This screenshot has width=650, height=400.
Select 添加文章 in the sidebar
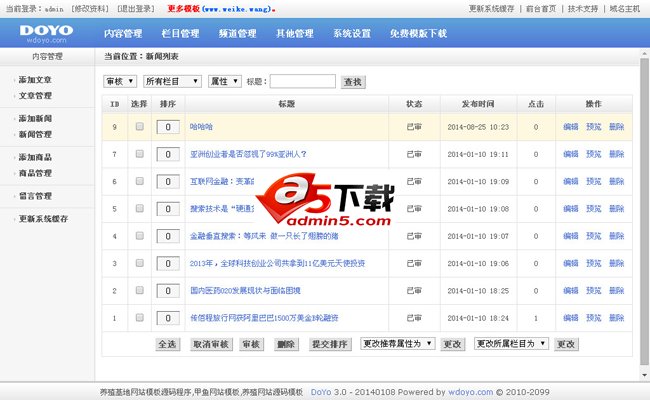tap(35, 80)
